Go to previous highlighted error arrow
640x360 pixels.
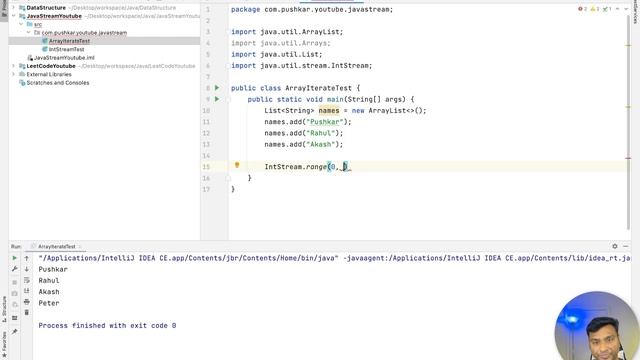pyautogui.click(x=618, y=9)
